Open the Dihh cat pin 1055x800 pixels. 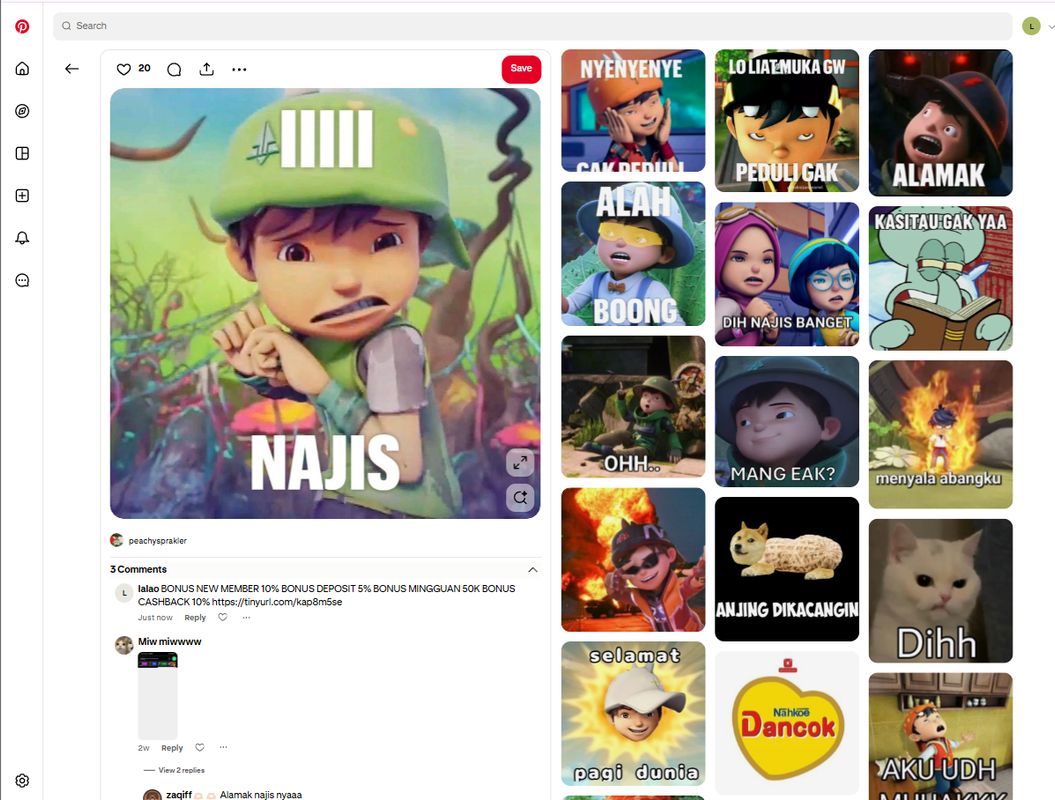tap(940, 591)
